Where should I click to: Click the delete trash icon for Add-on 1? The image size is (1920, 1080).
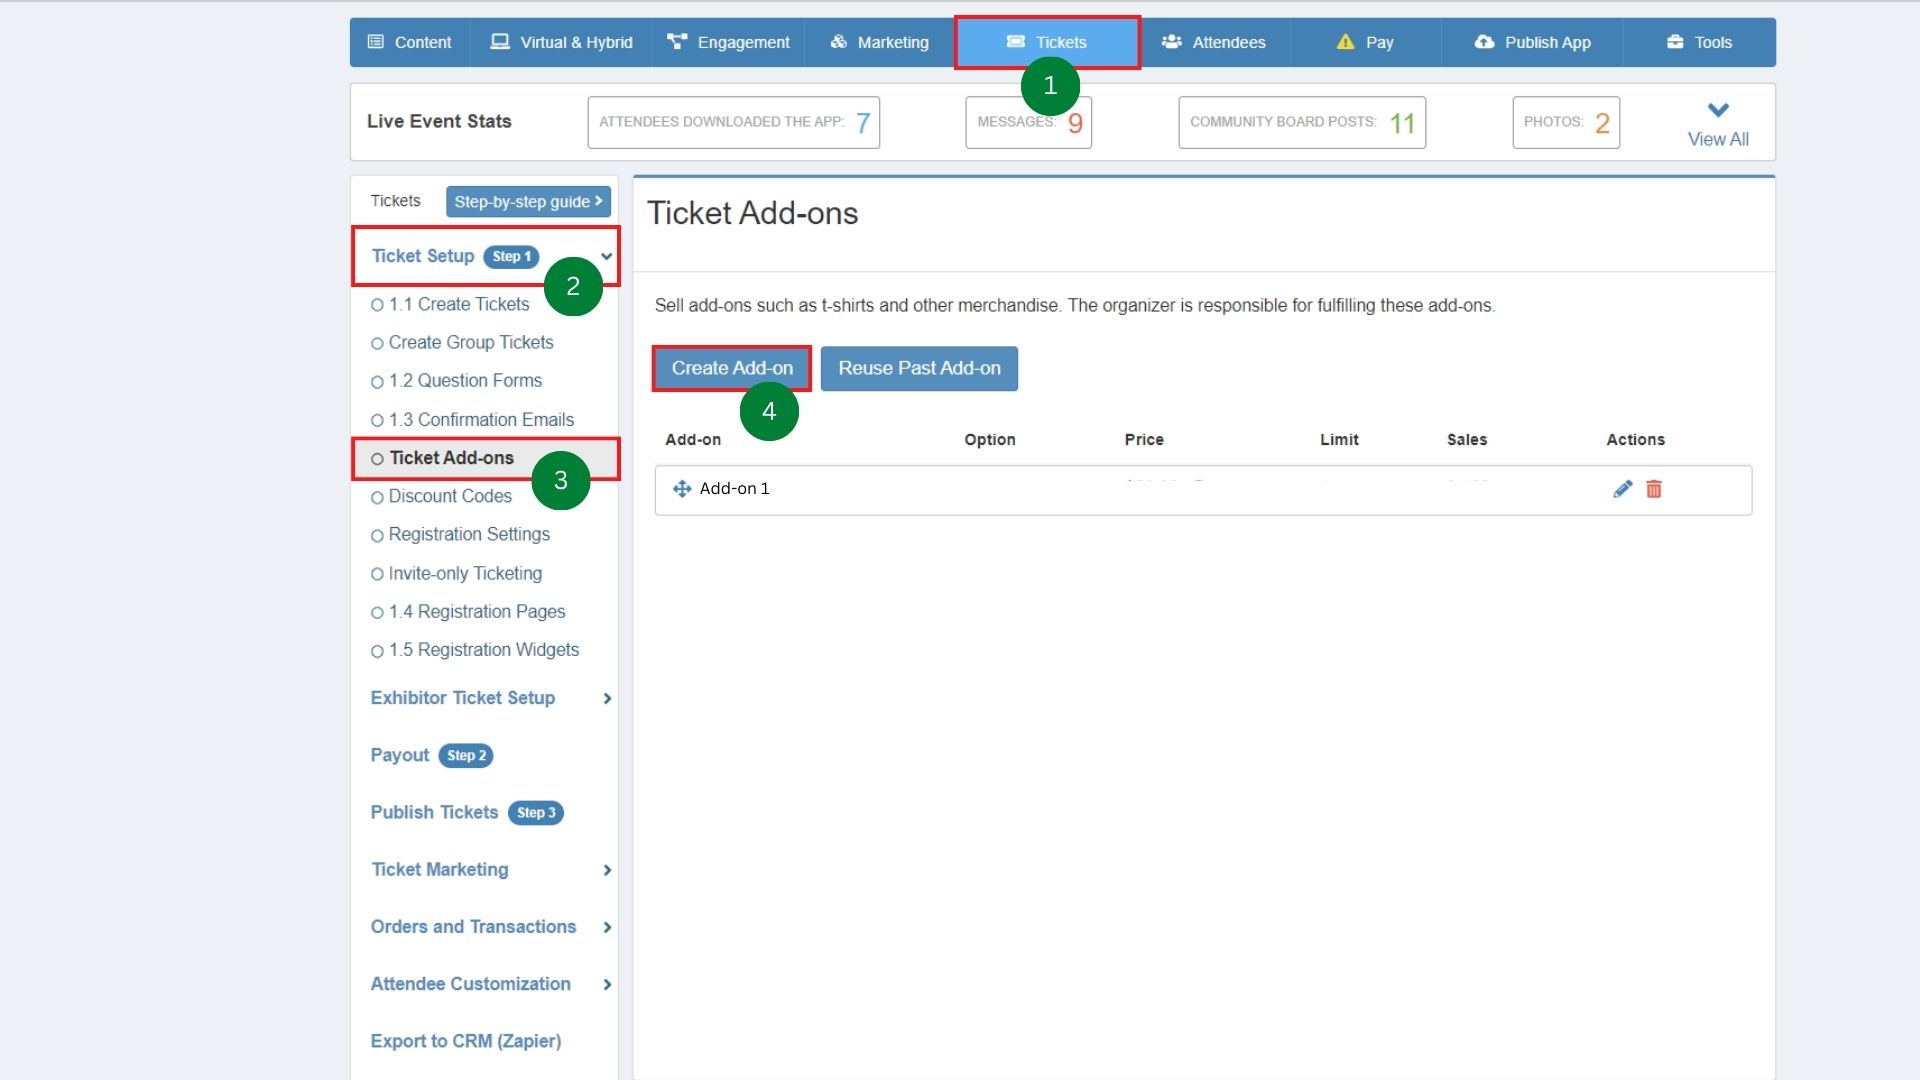pyautogui.click(x=1654, y=489)
